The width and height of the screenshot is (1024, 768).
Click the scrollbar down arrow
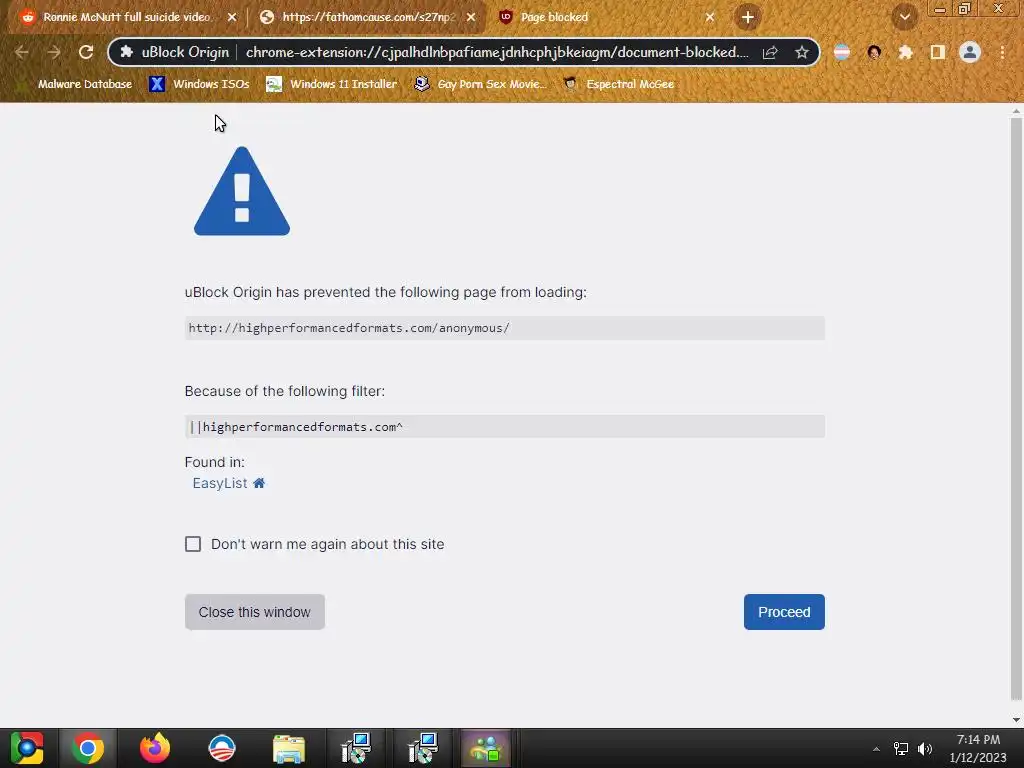pos(1016,720)
